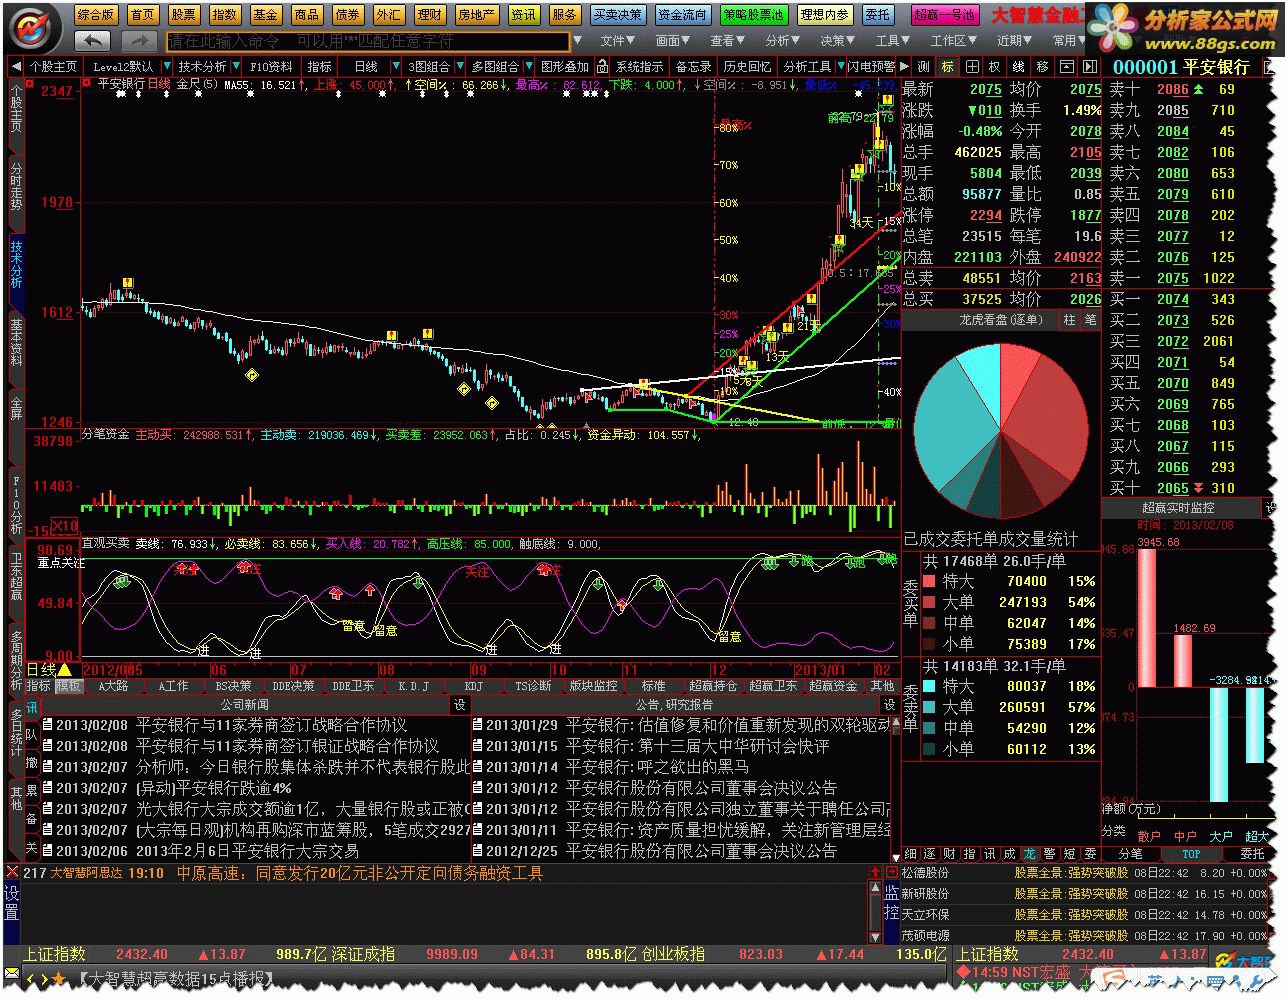Click the 权 ex-rights icon
The image size is (1287, 1001).
point(994,67)
